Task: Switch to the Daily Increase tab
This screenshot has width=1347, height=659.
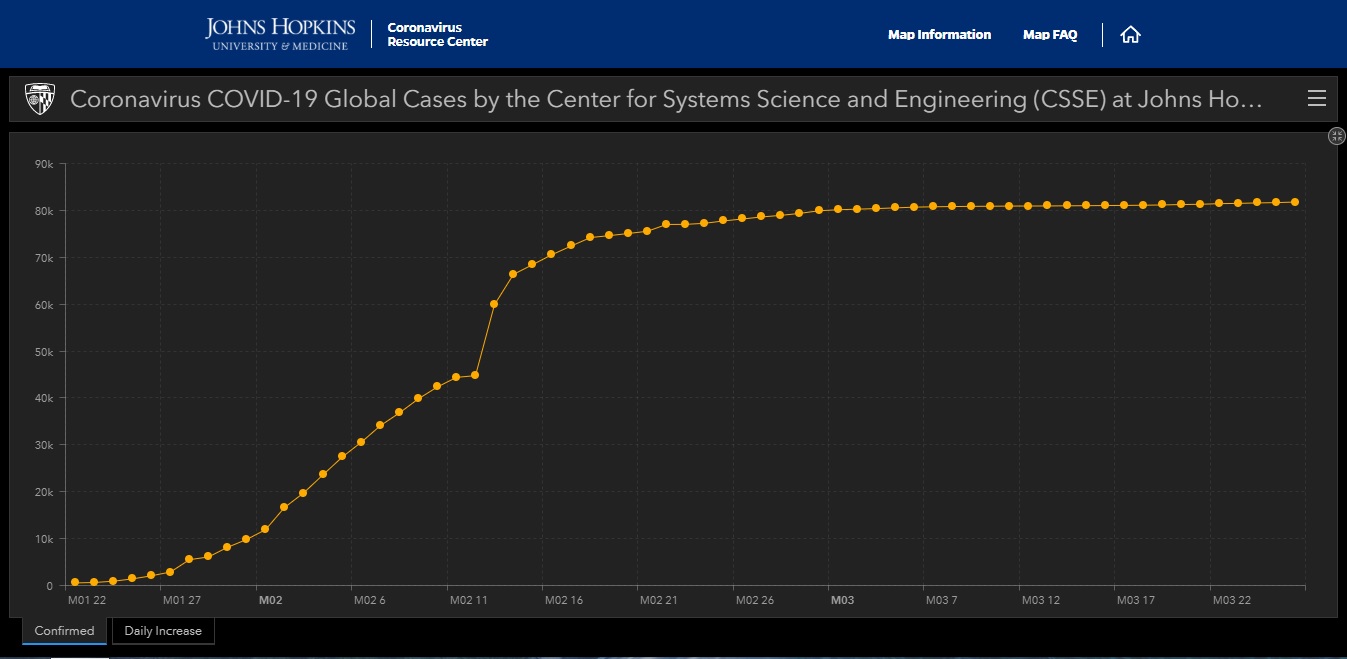Action: click(x=163, y=631)
